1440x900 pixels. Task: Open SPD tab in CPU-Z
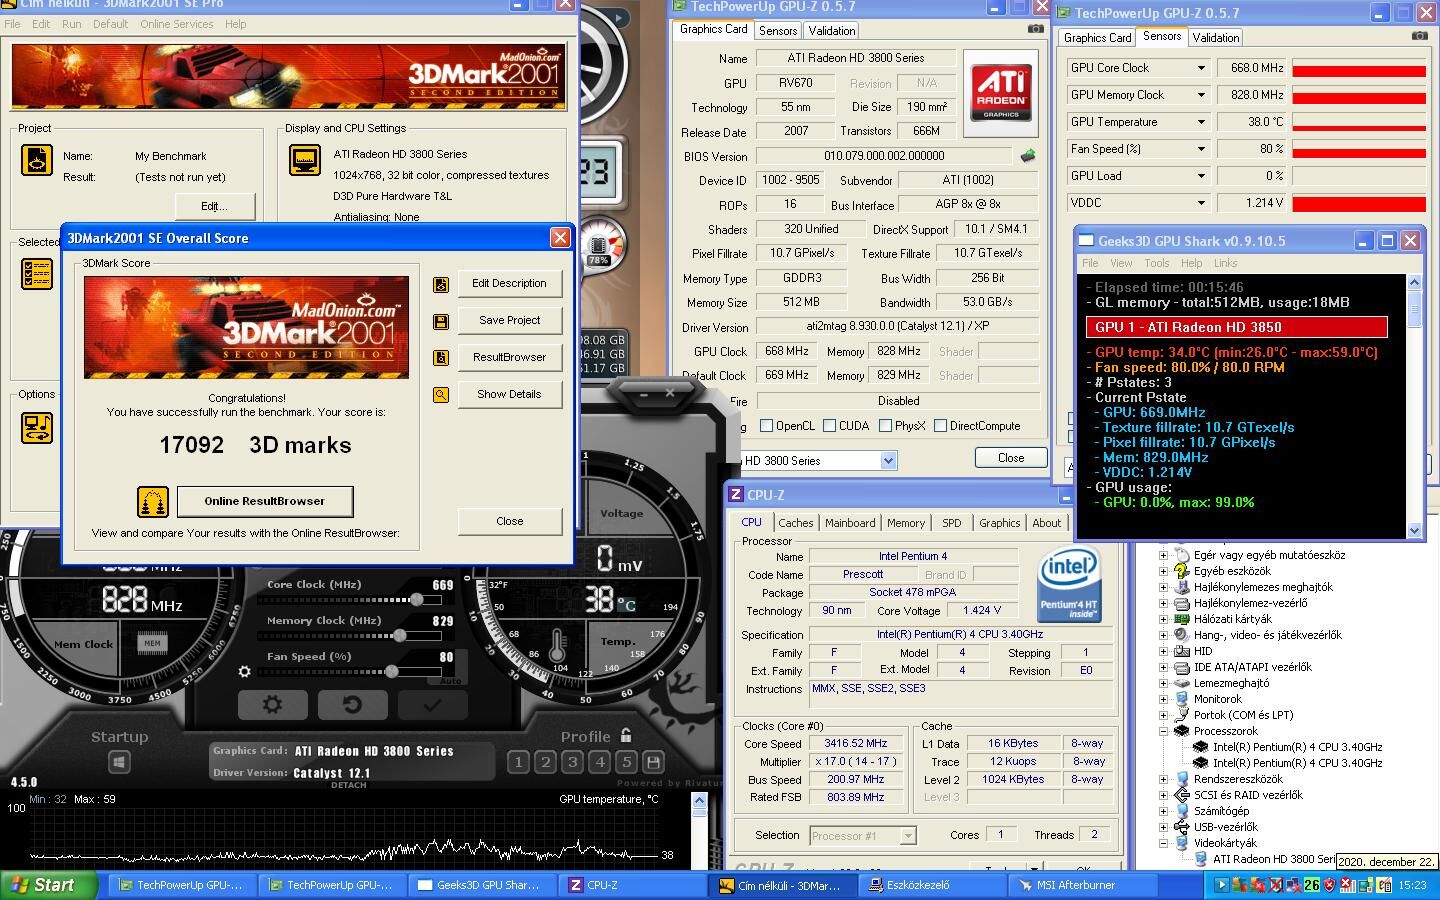coord(951,523)
